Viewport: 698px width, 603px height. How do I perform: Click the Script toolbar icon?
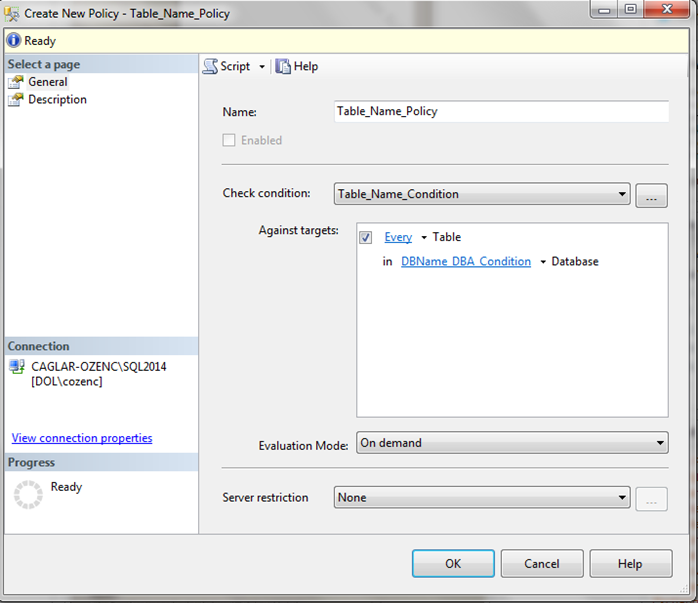(x=210, y=66)
